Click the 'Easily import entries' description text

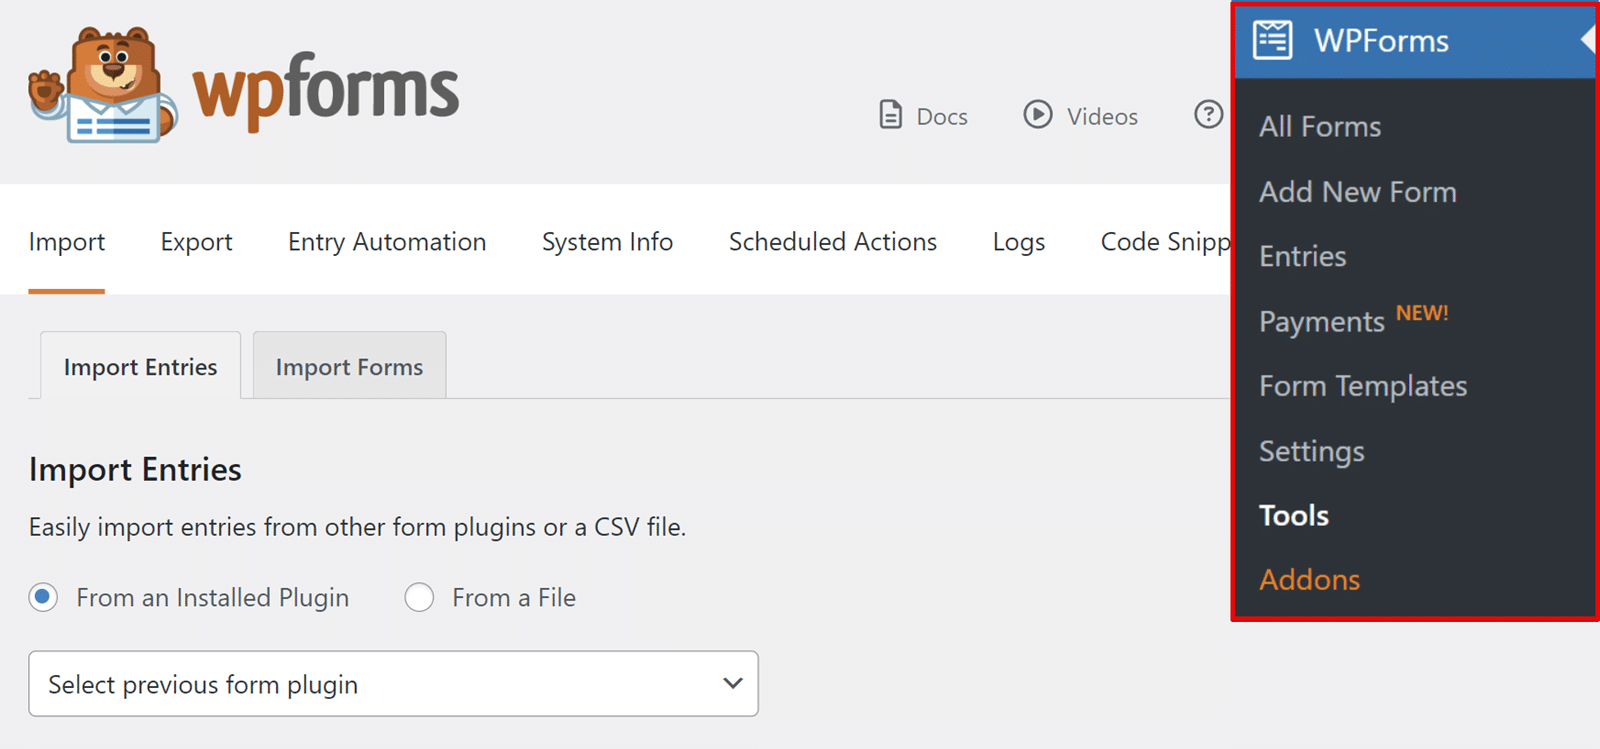(x=357, y=527)
